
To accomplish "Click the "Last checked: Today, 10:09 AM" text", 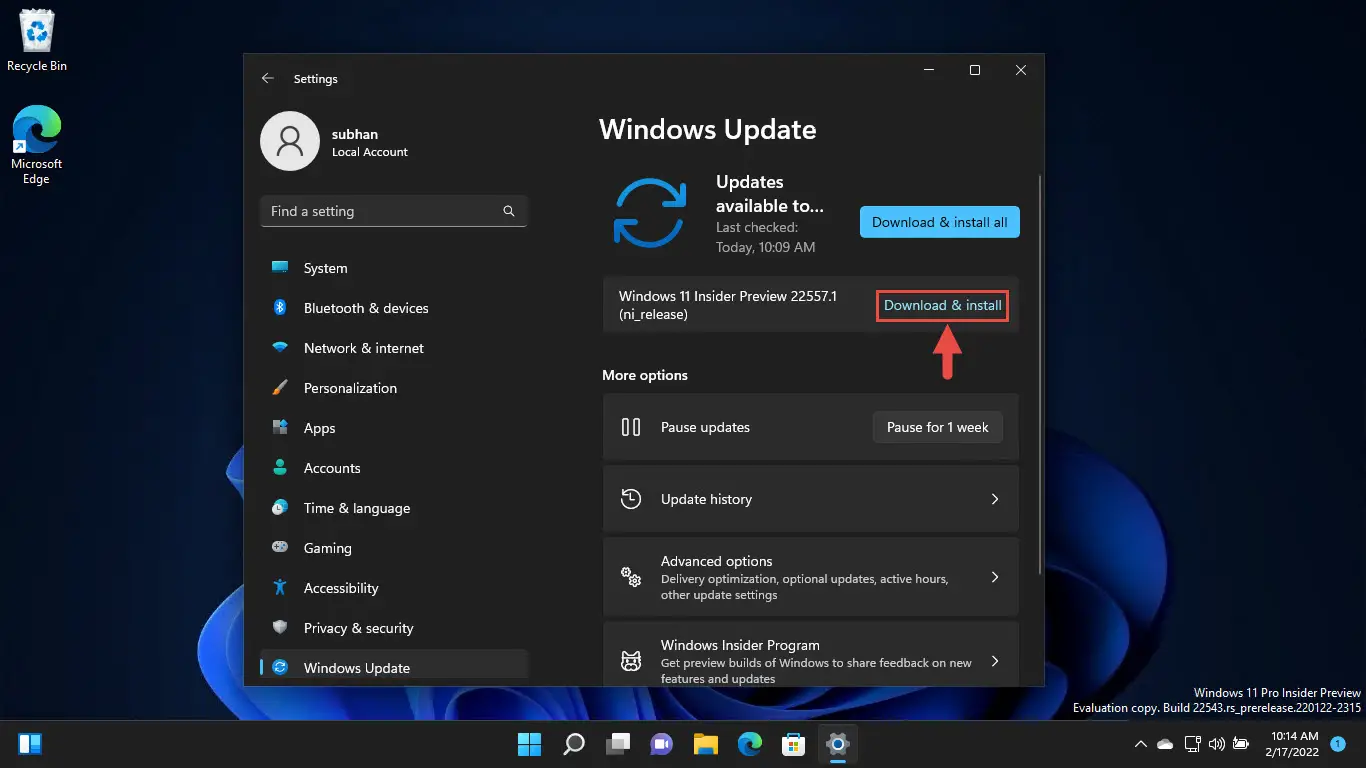I will point(766,237).
